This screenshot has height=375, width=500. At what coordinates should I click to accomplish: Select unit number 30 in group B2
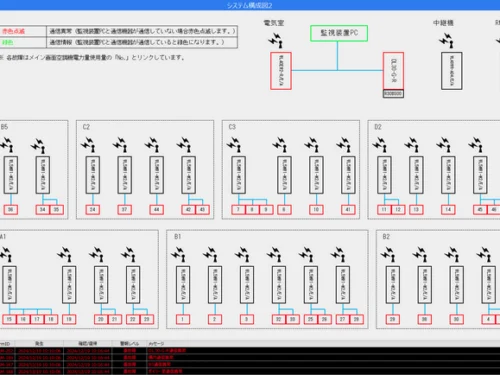[x=456, y=319]
